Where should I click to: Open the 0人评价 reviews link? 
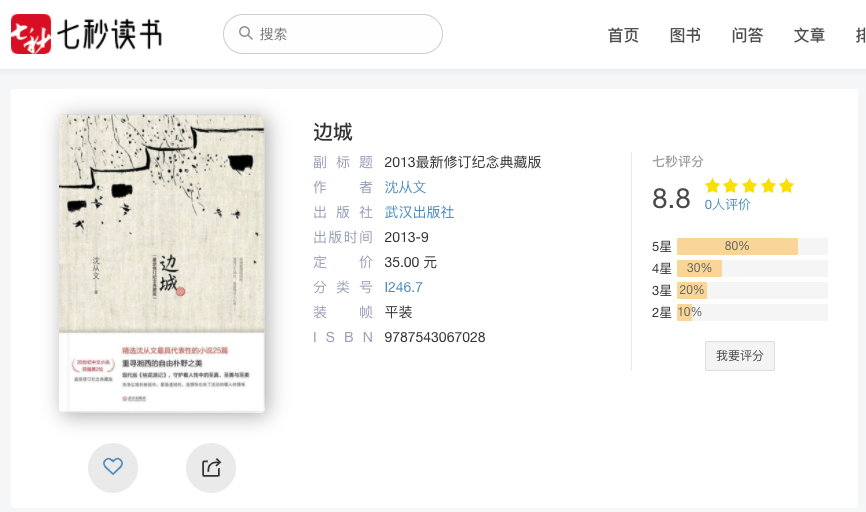click(727, 204)
